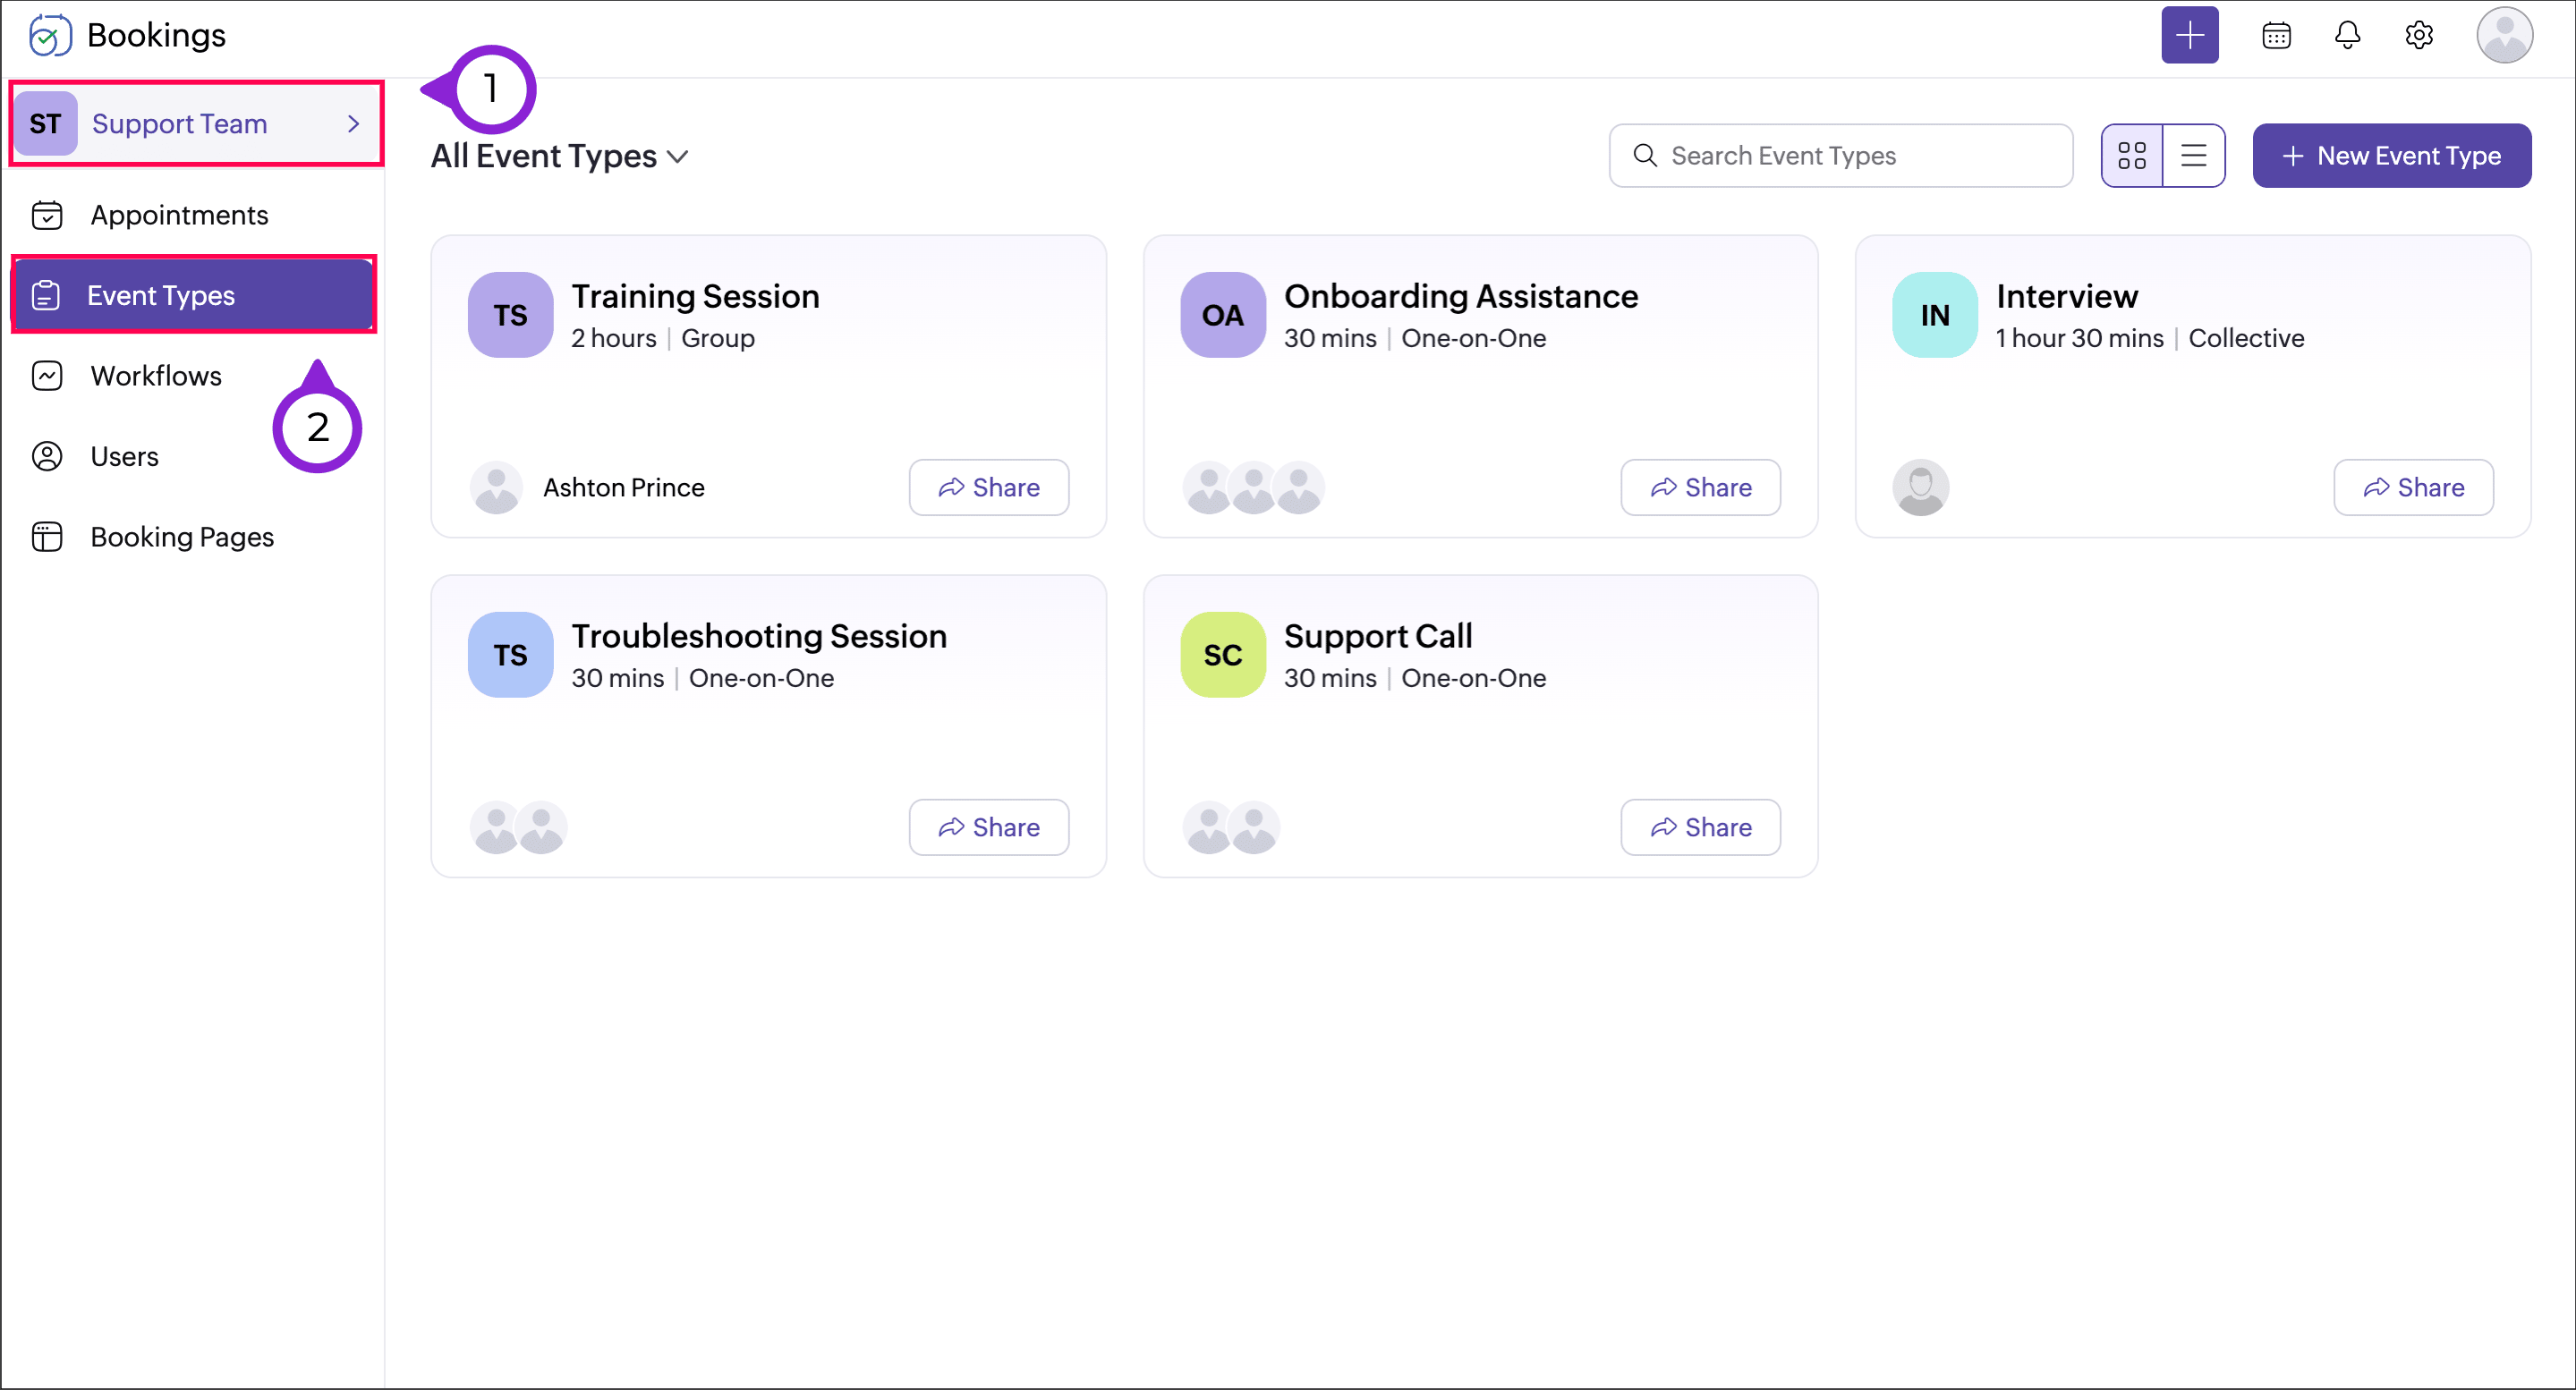
Task: Open the calendar icon in header
Action: [x=2276, y=35]
